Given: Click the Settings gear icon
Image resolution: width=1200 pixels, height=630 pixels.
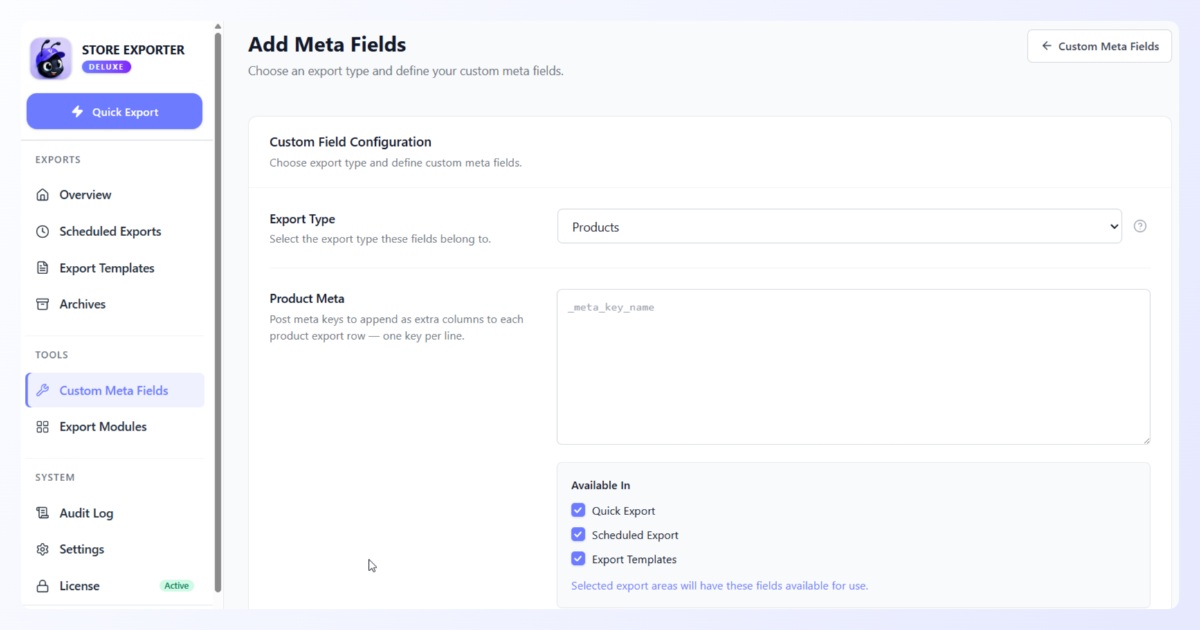Looking at the screenshot, I should [42, 549].
